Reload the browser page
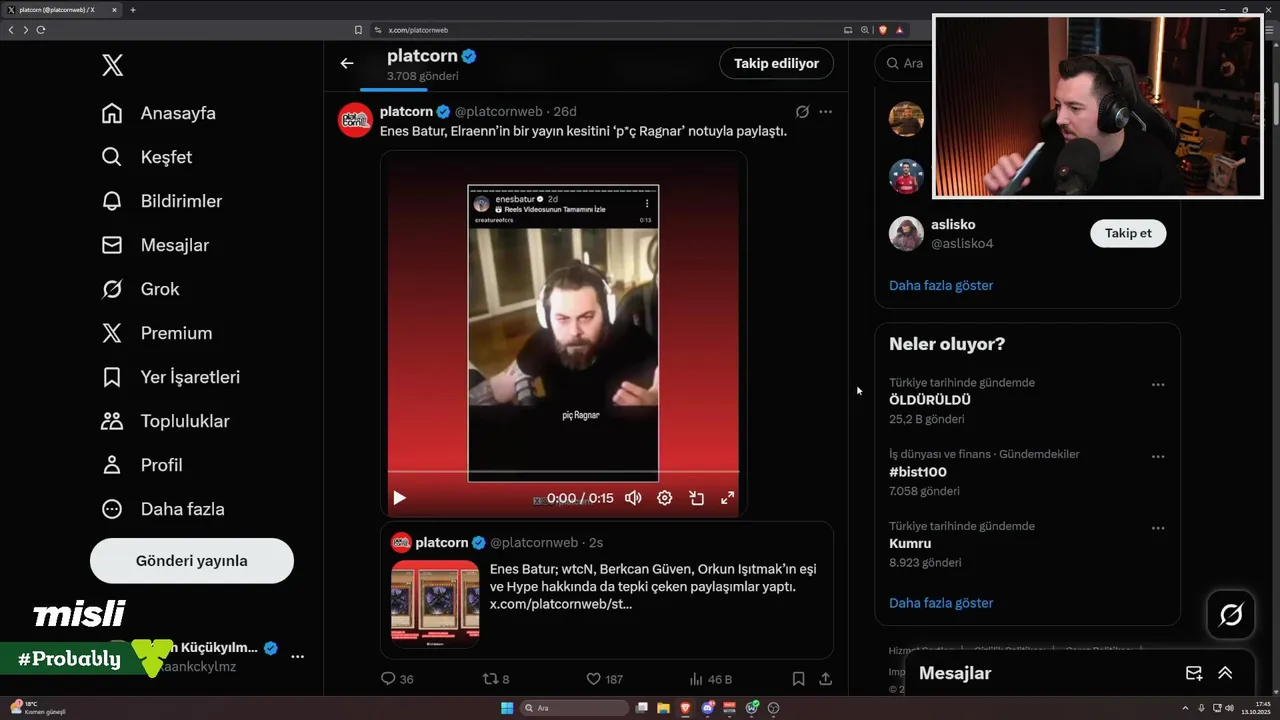This screenshot has height=720, width=1280. [41, 30]
